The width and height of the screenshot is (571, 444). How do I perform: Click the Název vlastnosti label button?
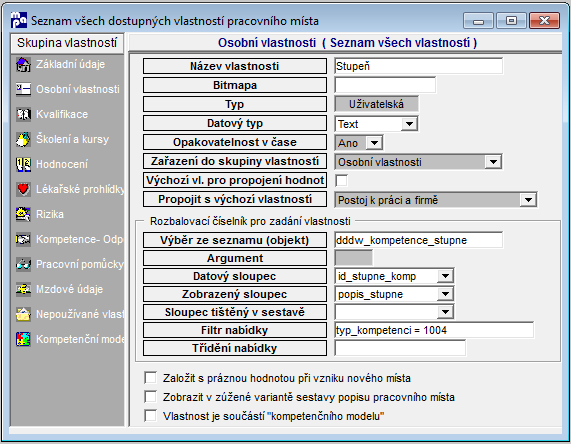pyautogui.click(x=235, y=66)
